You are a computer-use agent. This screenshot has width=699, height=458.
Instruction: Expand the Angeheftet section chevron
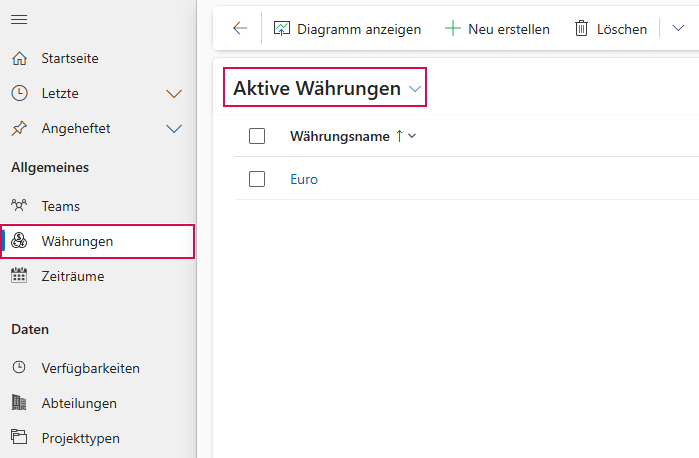(174, 129)
